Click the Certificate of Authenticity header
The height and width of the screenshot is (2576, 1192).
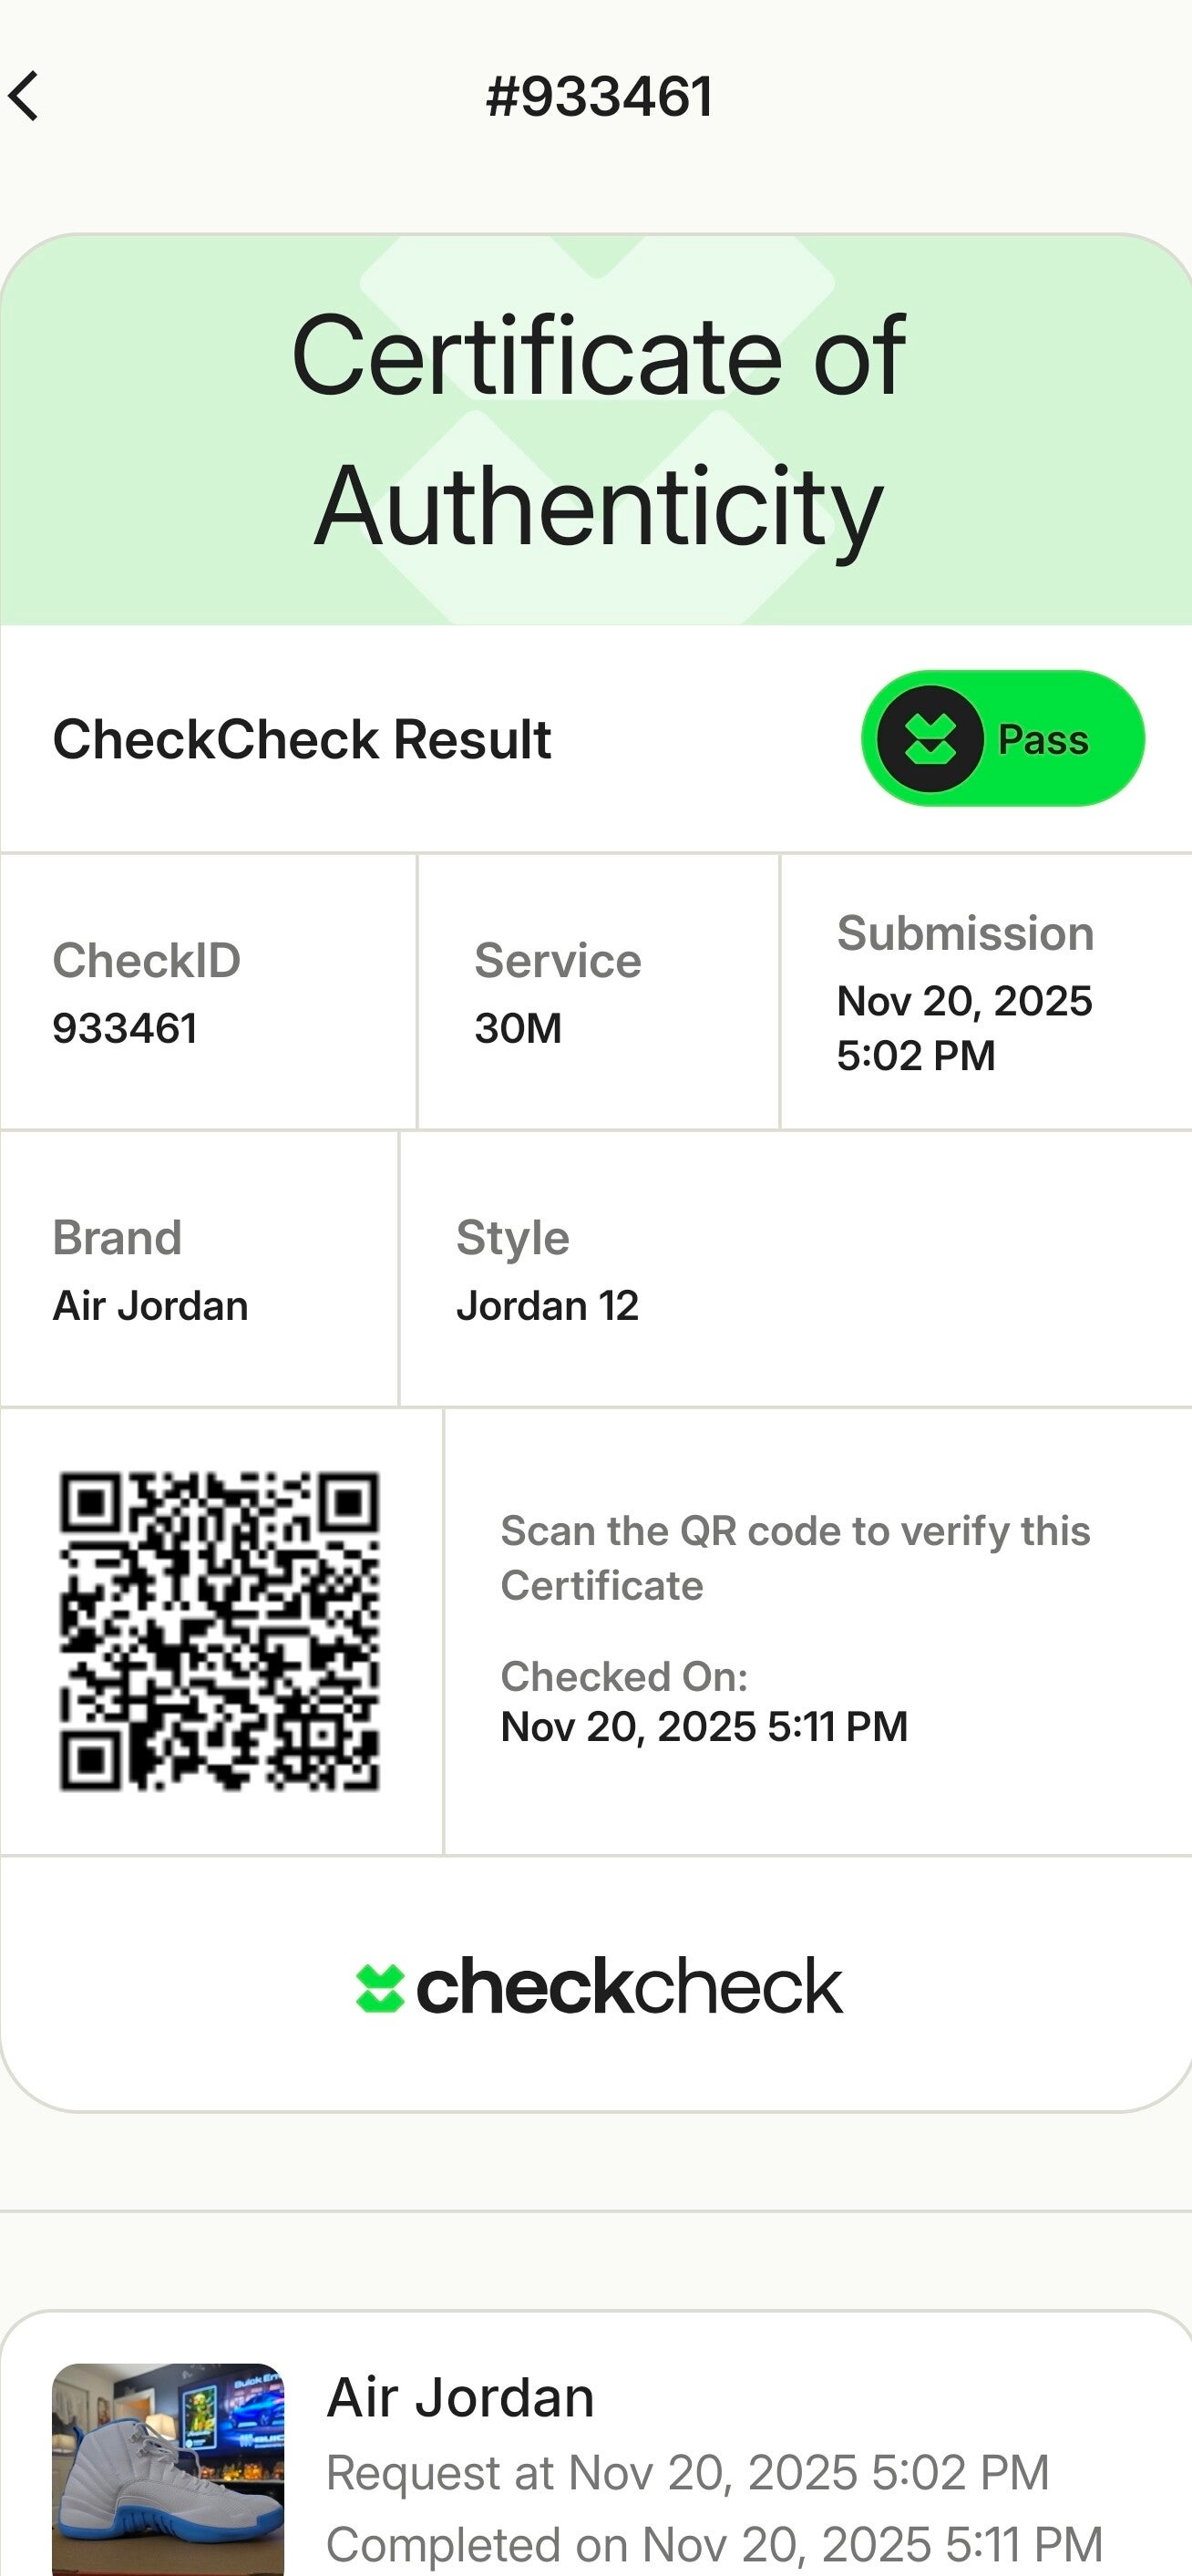(598, 430)
